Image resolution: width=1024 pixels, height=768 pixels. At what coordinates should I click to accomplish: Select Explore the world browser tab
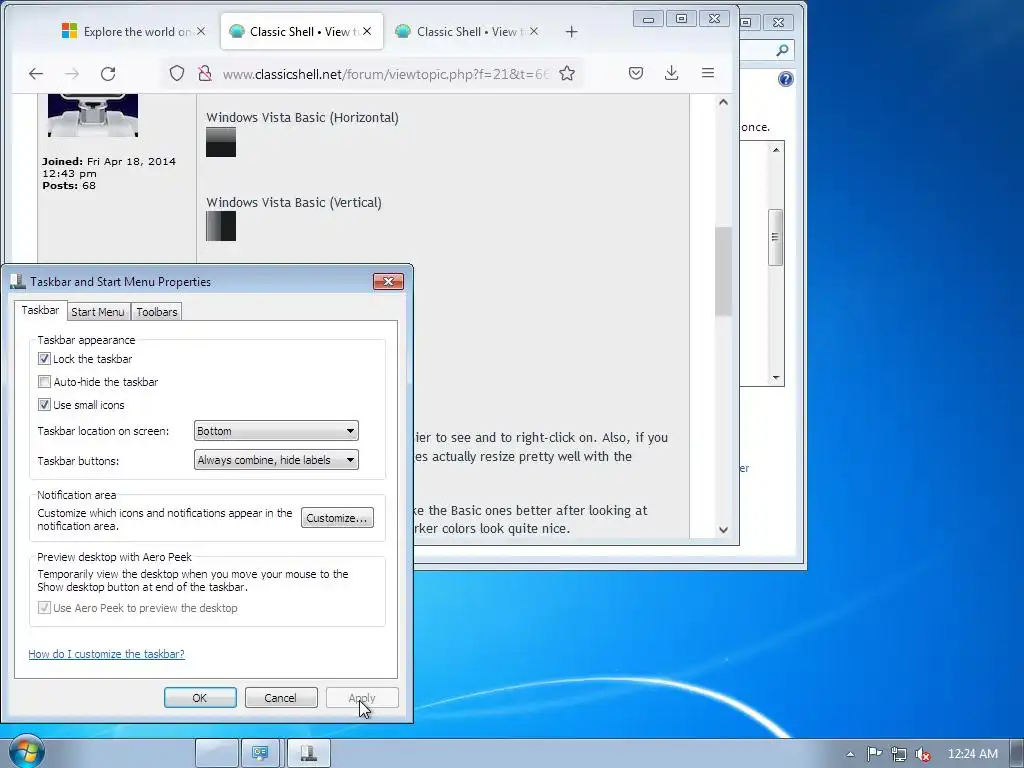[132, 31]
